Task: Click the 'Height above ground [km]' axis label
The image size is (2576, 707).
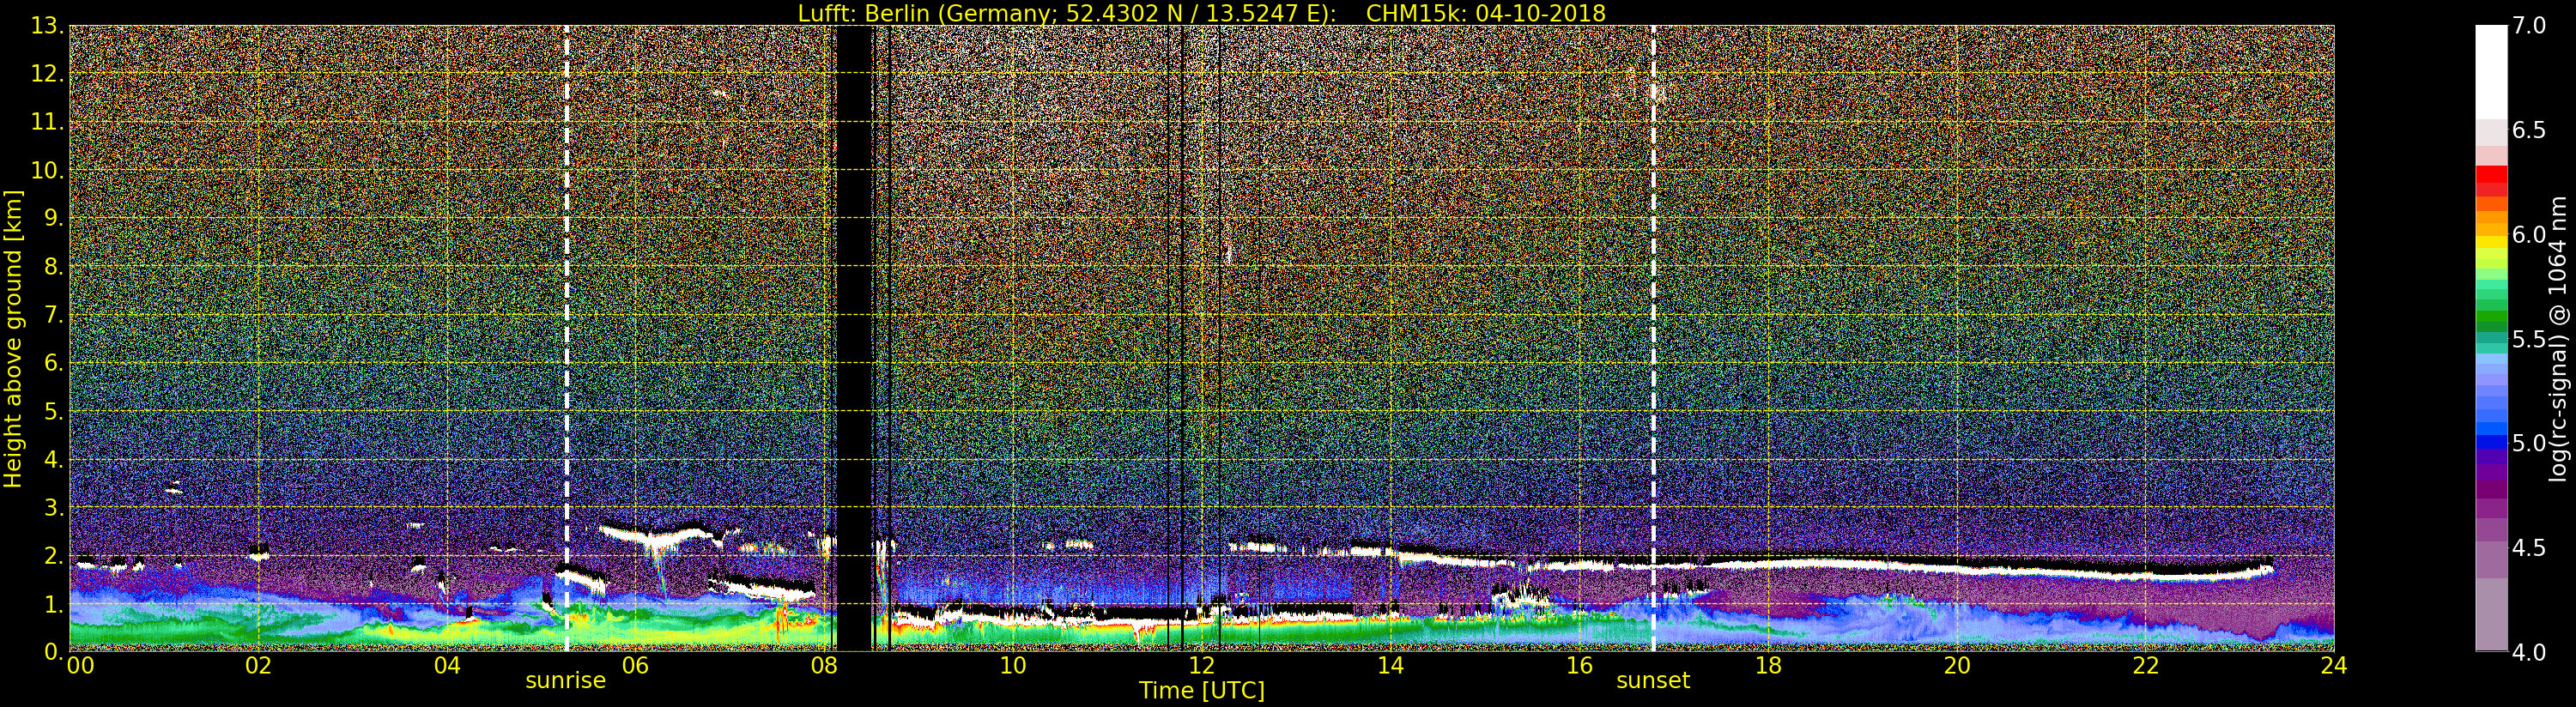Action: [13, 339]
